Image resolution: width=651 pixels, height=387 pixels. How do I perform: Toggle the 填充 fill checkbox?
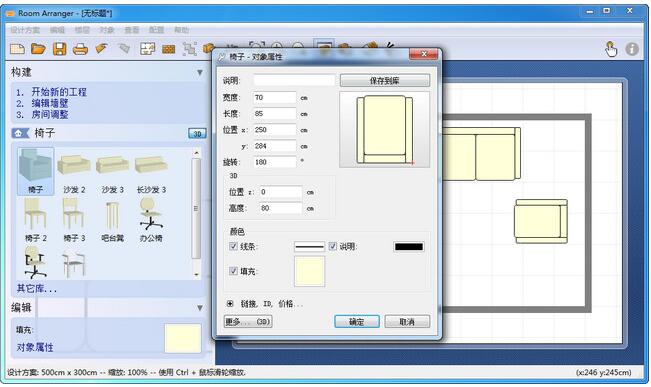click(233, 271)
